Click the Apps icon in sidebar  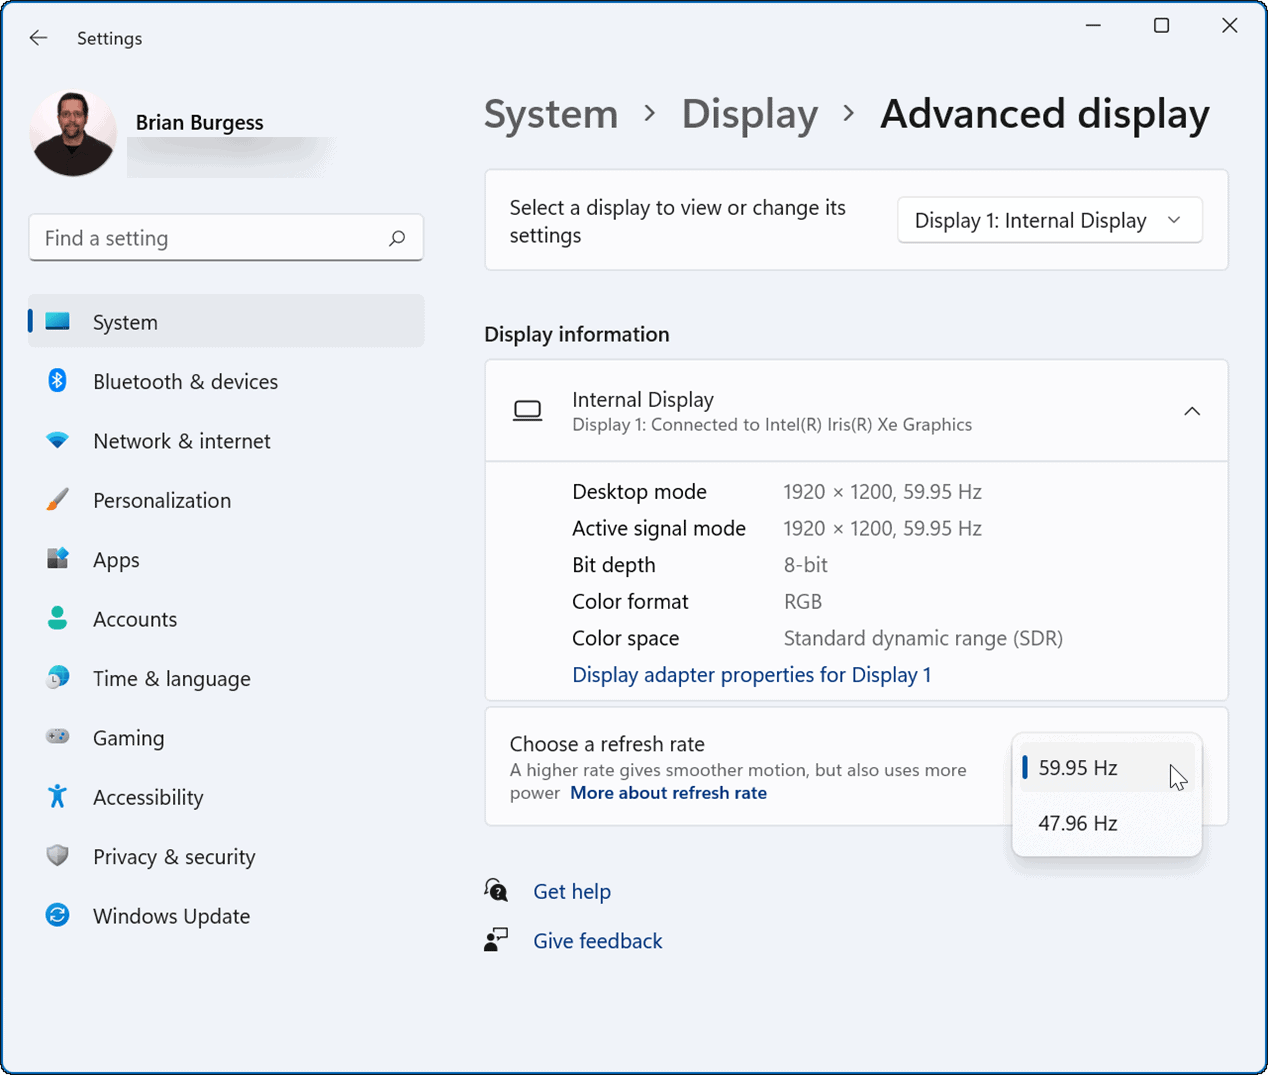pyautogui.click(x=58, y=559)
